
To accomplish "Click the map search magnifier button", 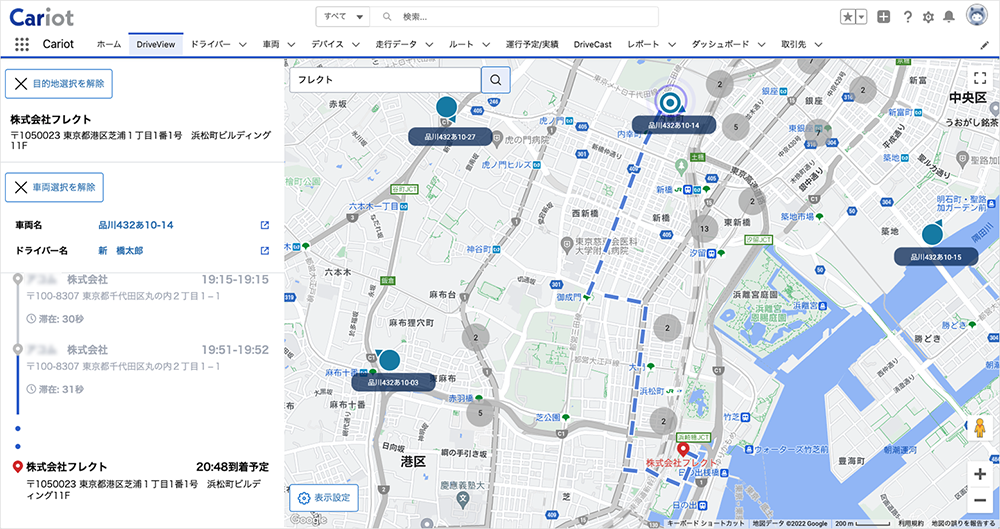I will point(496,80).
